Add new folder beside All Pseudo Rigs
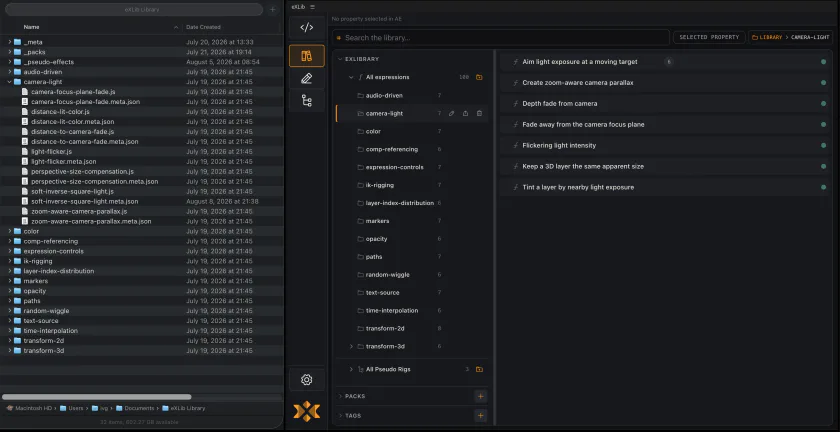This screenshot has height=432, width=840. pyautogui.click(x=479, y=369)
